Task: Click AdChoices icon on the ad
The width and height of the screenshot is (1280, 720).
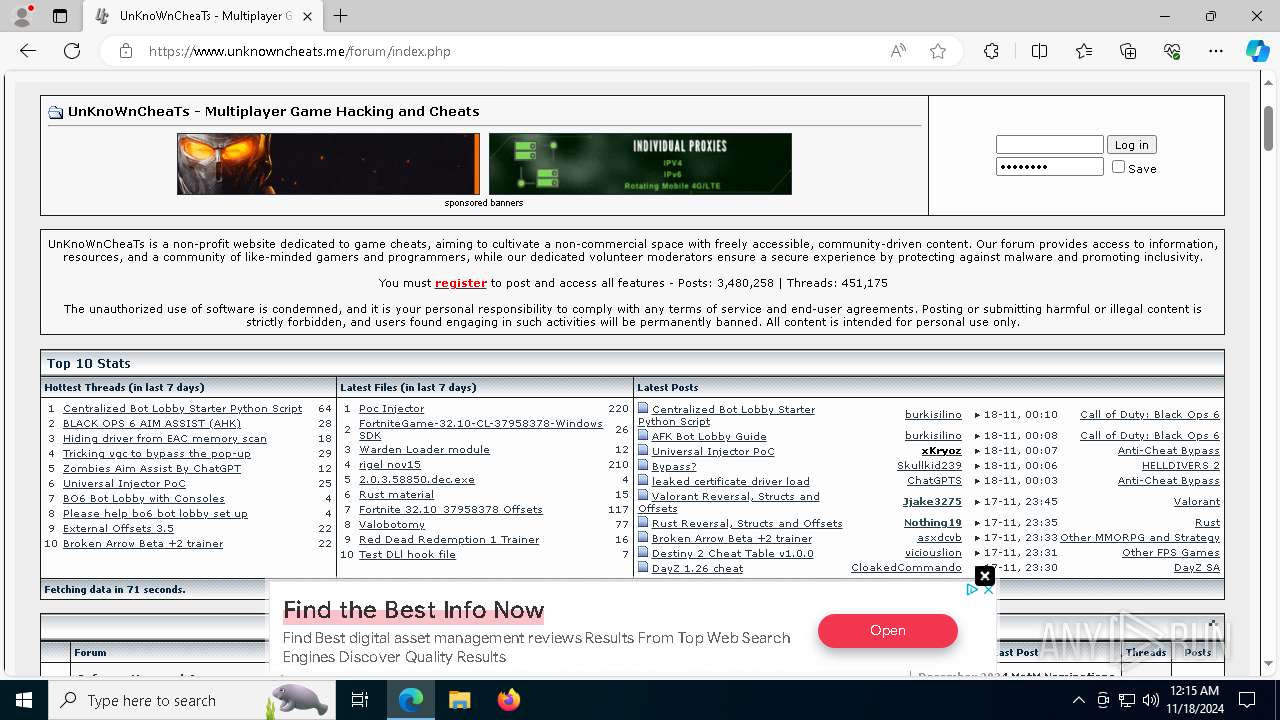Action: pos(972,590)
